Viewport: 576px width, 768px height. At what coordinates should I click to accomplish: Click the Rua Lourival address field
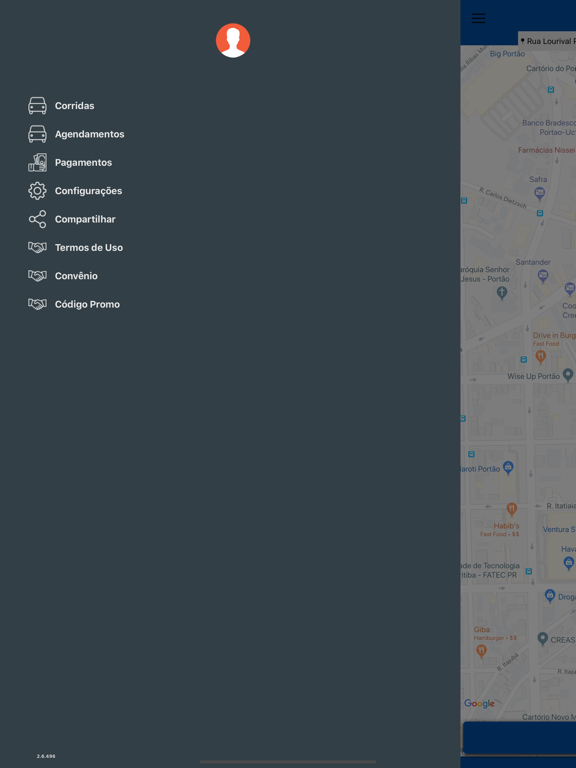click(x=547, y=41)
